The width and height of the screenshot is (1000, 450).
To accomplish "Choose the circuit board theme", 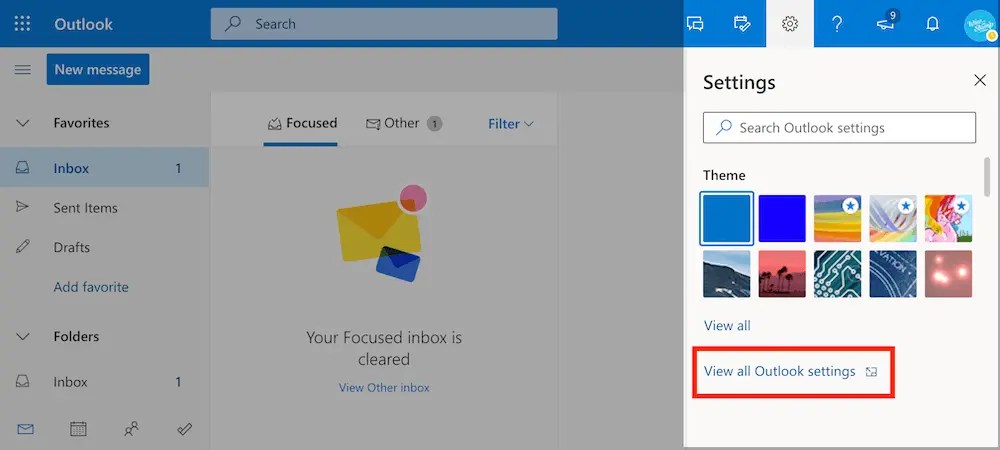I will click(837, 273).
